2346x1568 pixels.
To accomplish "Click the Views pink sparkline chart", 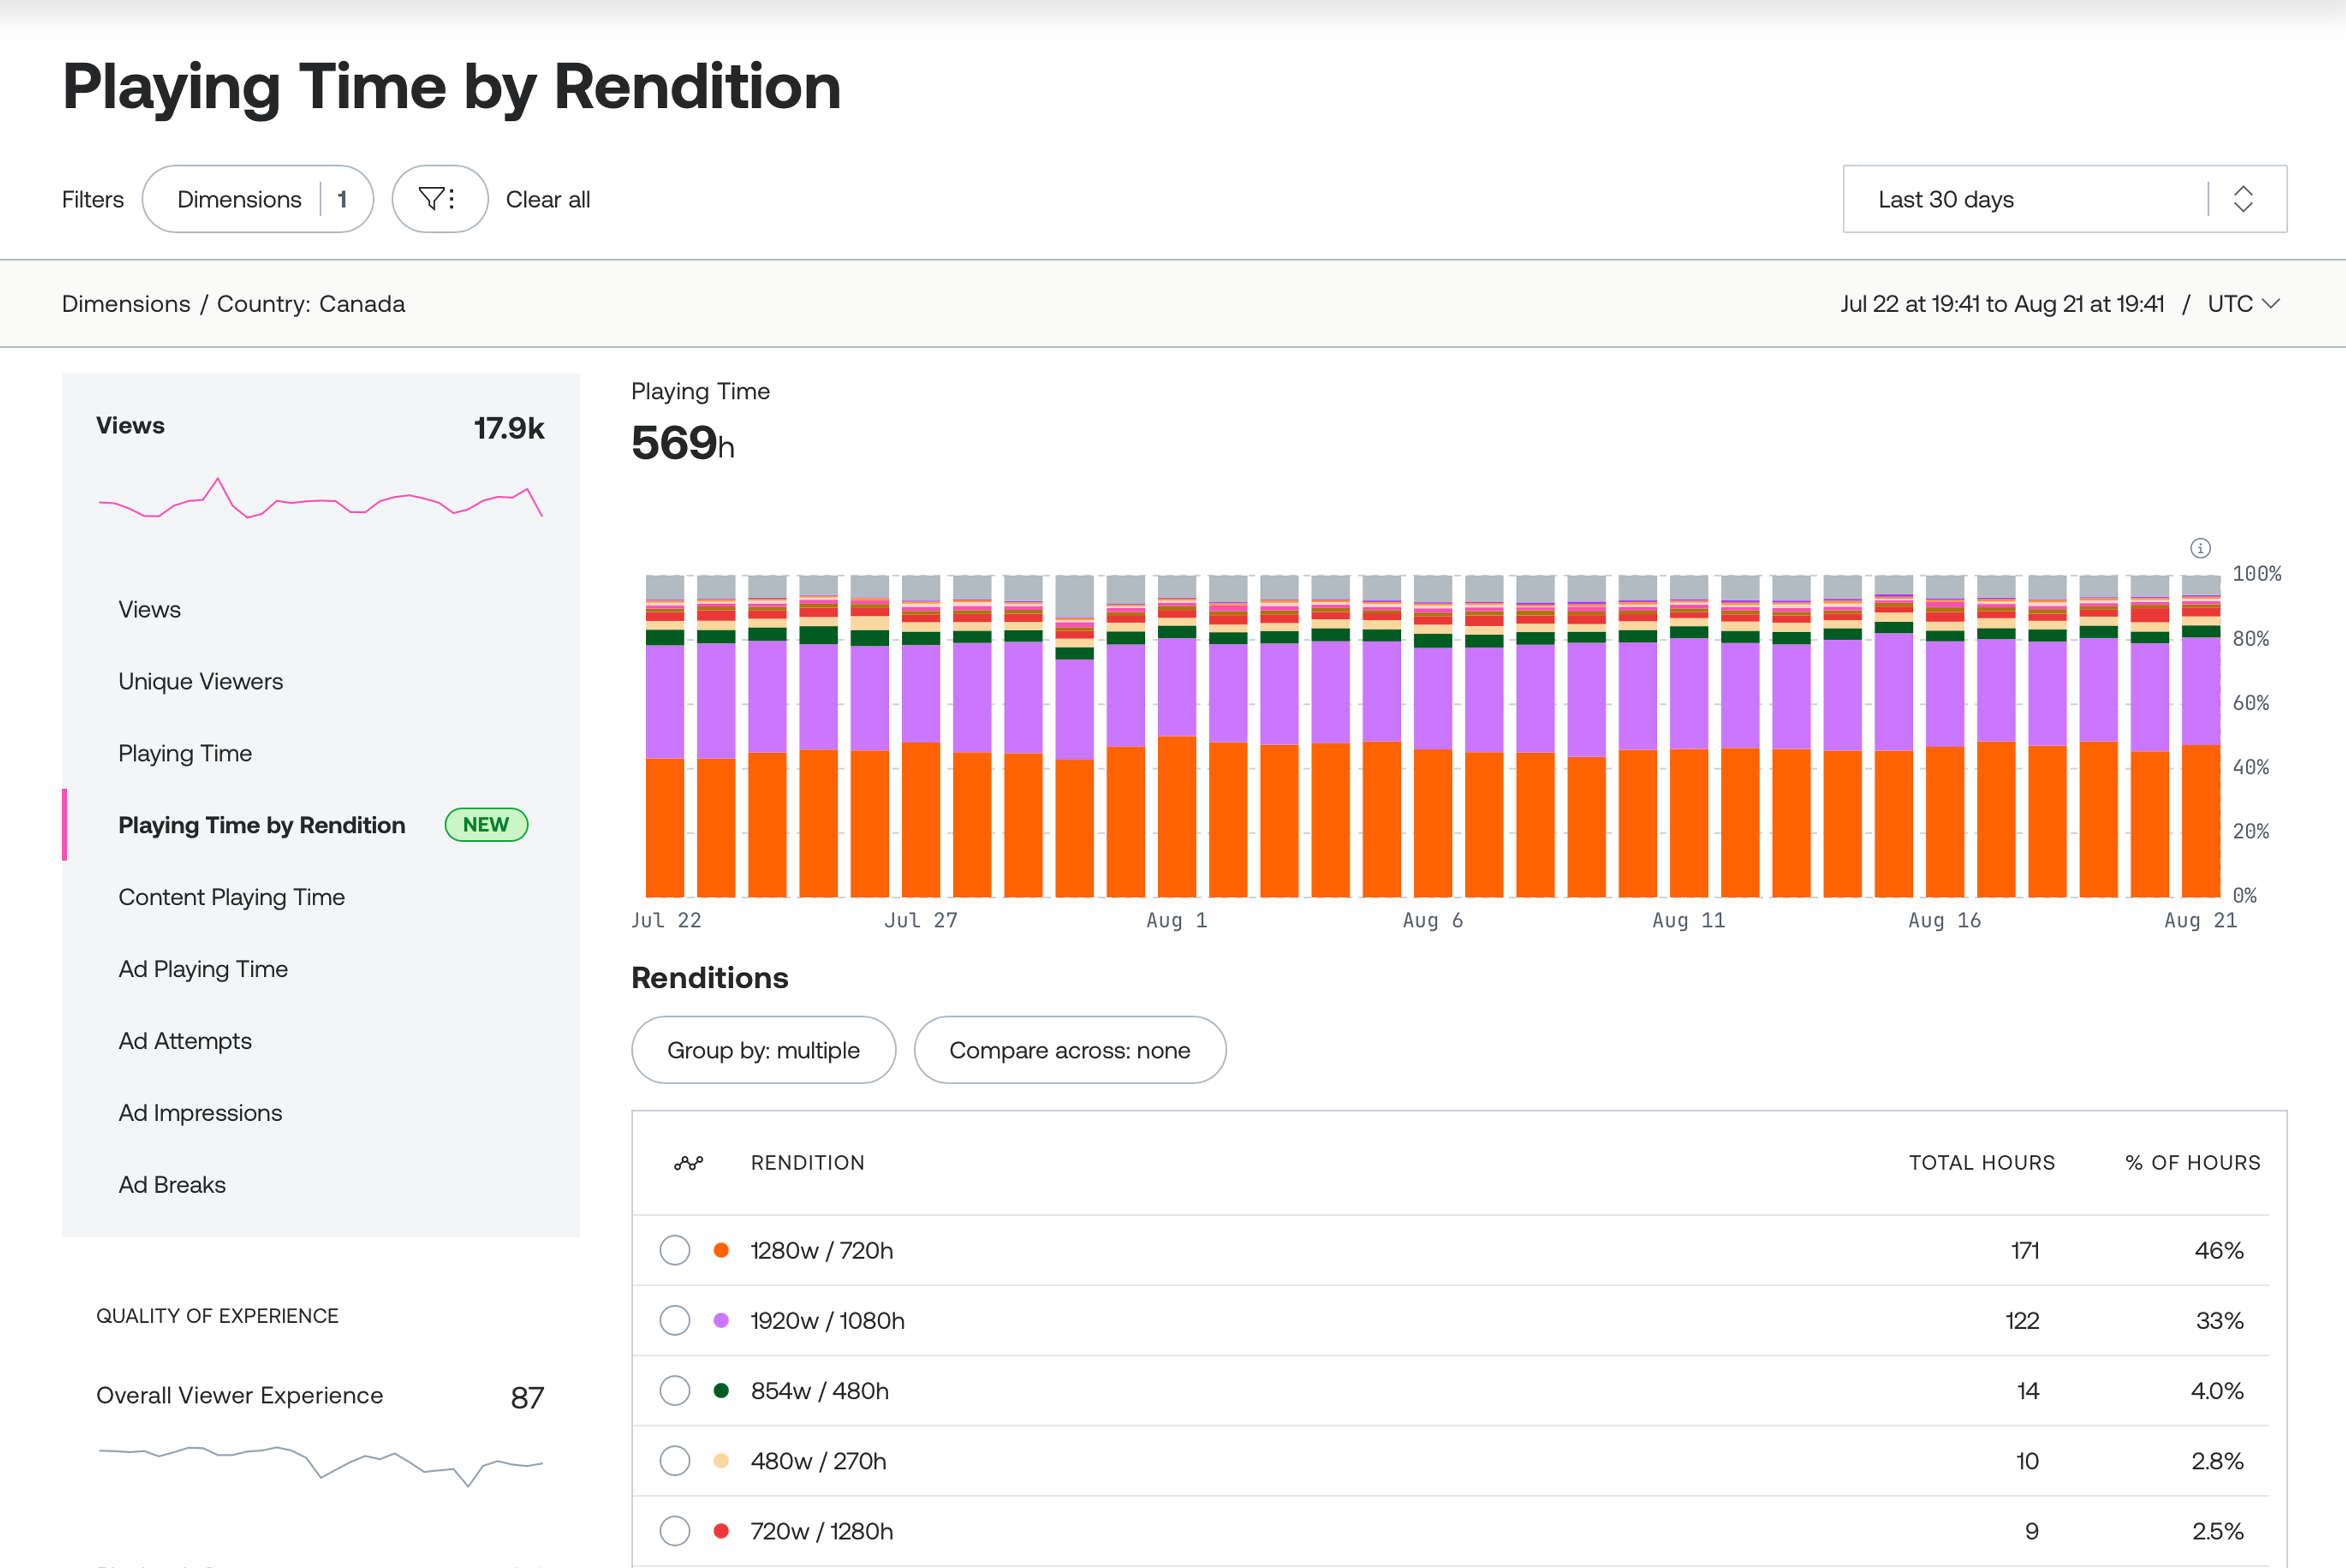I will coord(320,498).
